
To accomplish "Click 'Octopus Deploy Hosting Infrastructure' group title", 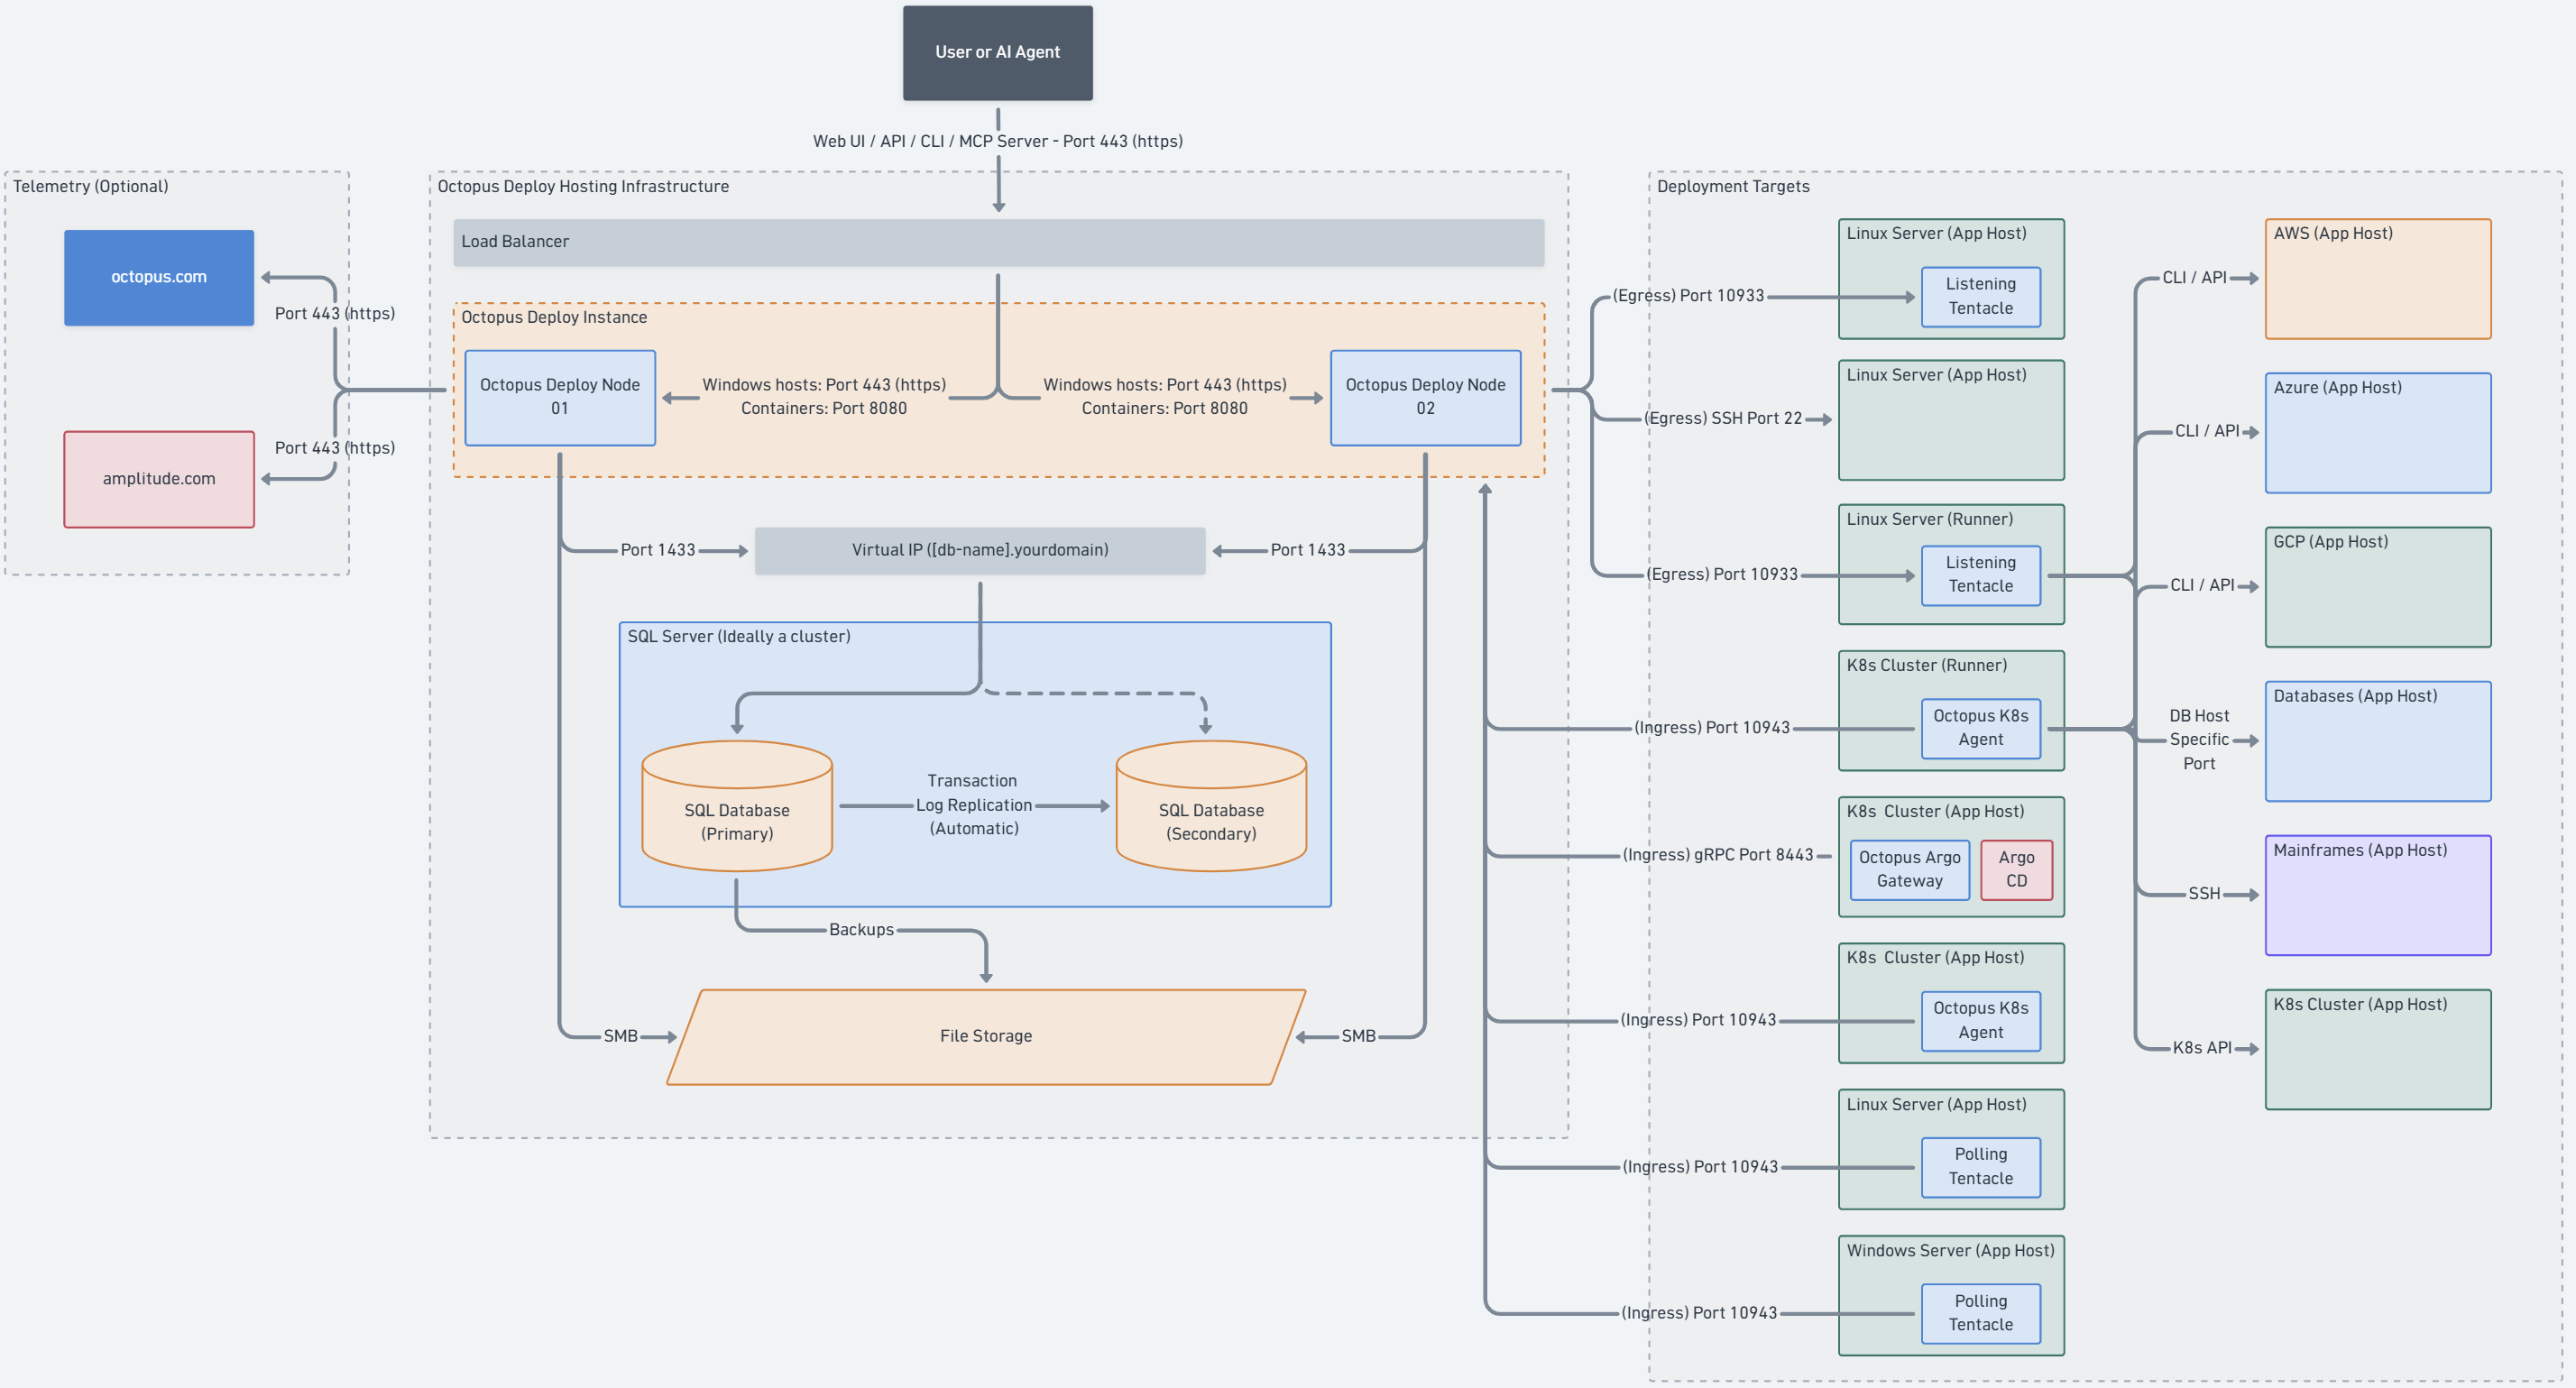I will pyautogui.click(x=583, y=186).
